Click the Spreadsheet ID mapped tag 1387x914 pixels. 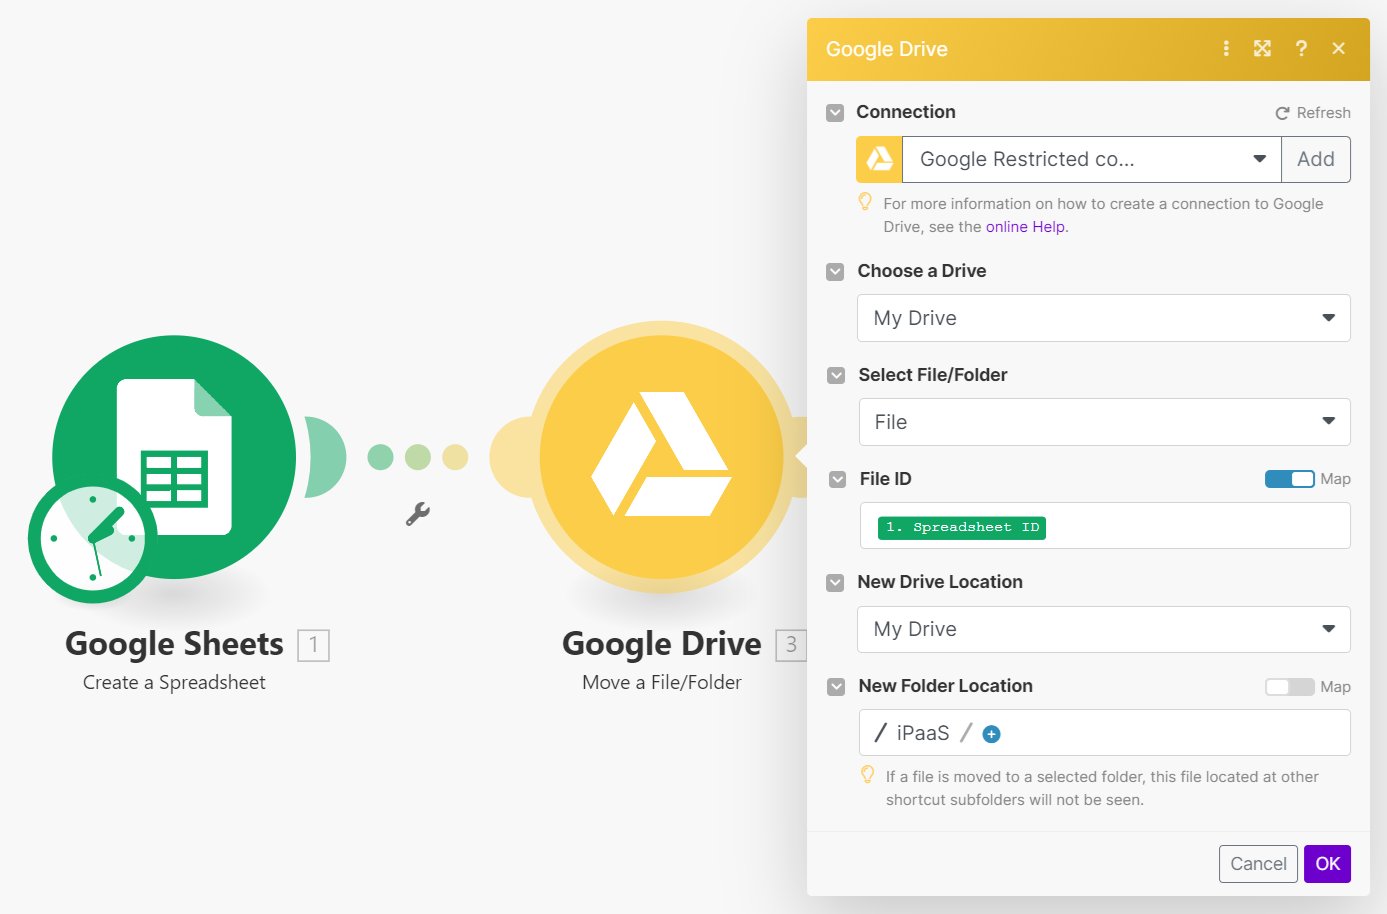pos(962,527)
